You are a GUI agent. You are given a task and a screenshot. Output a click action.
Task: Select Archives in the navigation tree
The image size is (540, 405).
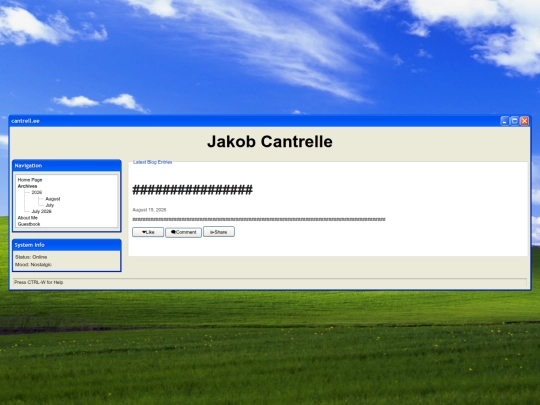point(27,186)
